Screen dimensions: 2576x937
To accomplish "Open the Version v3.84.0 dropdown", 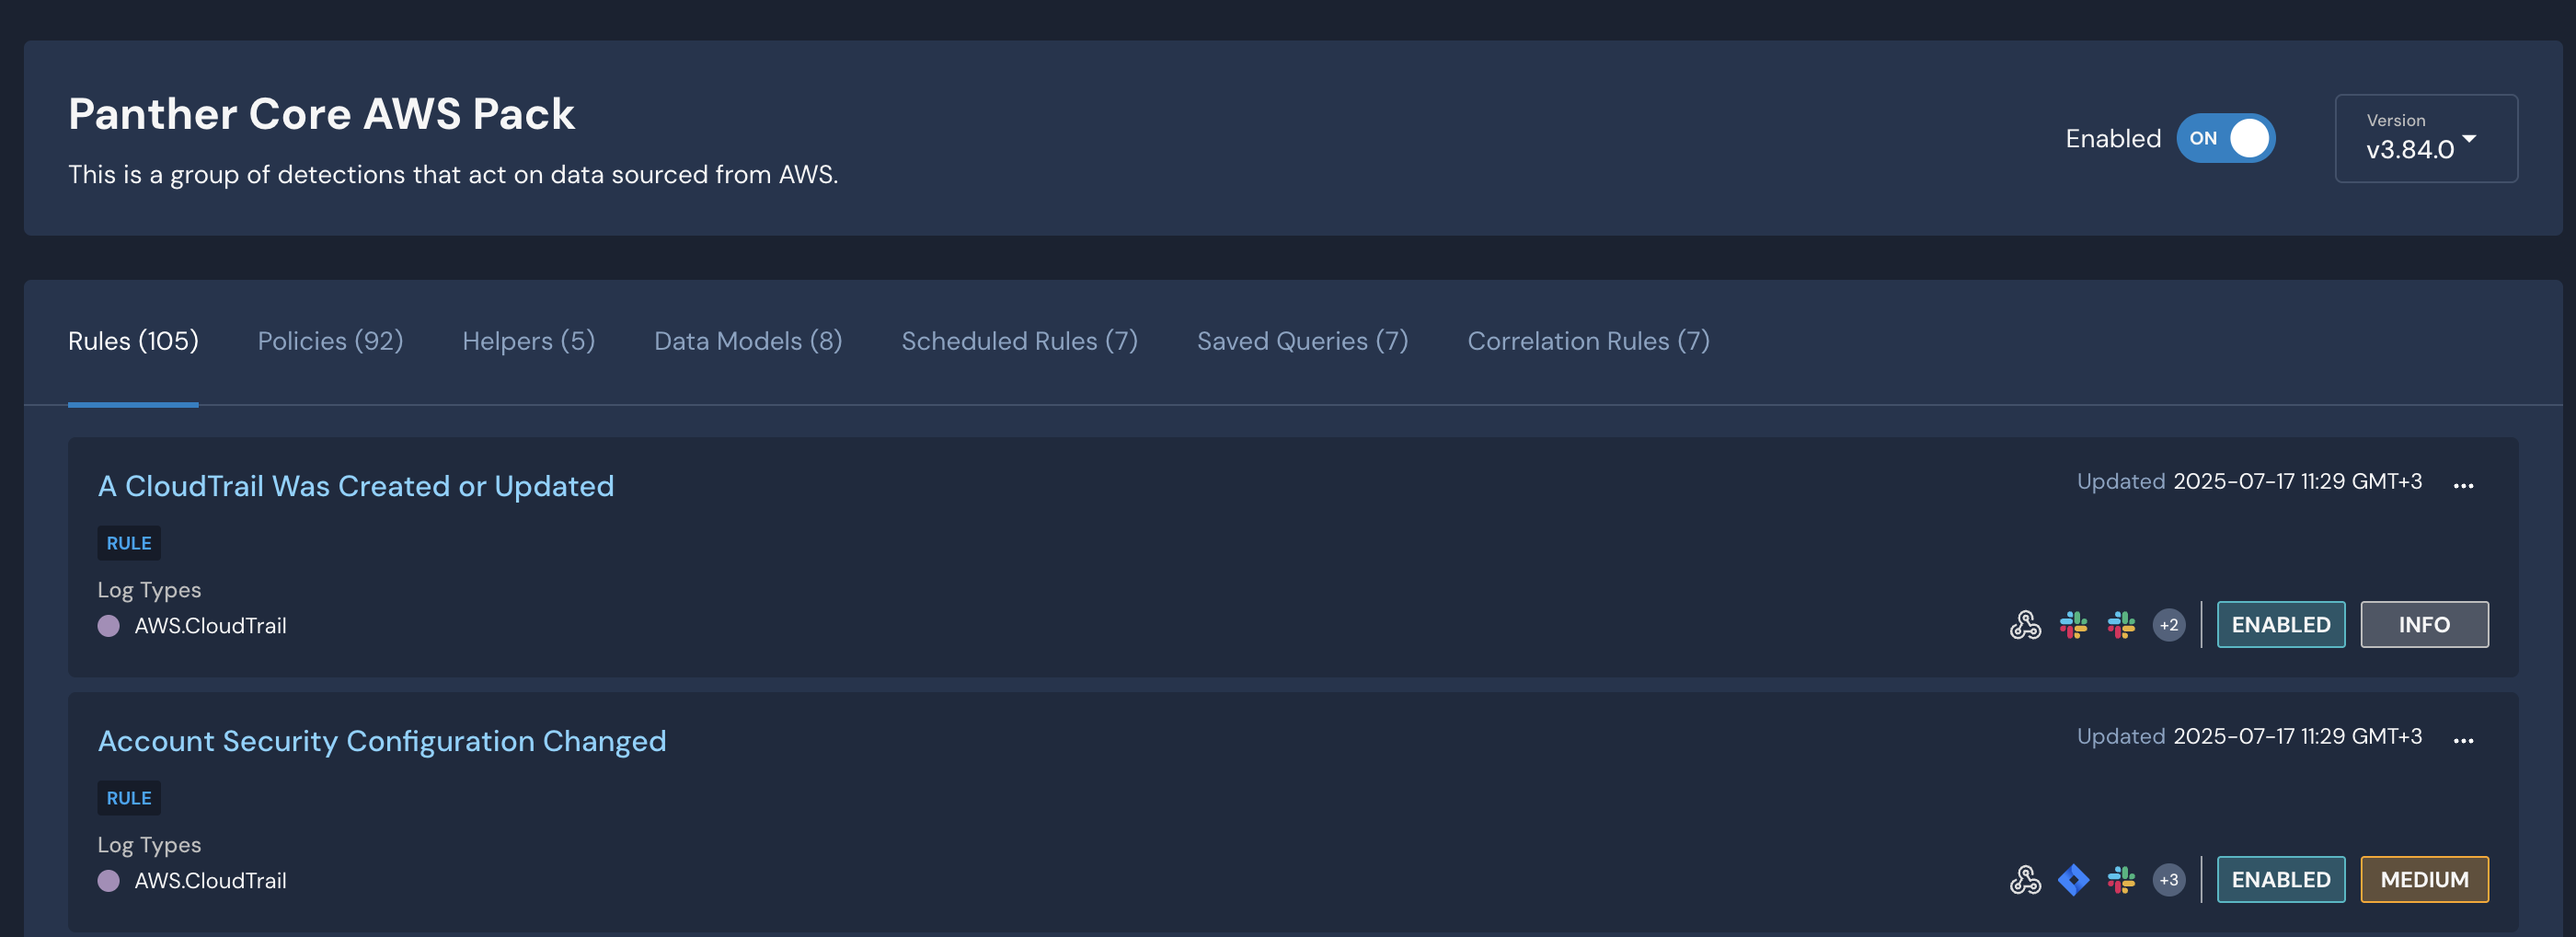I will pyautogui.click(x=2426, y=139).
